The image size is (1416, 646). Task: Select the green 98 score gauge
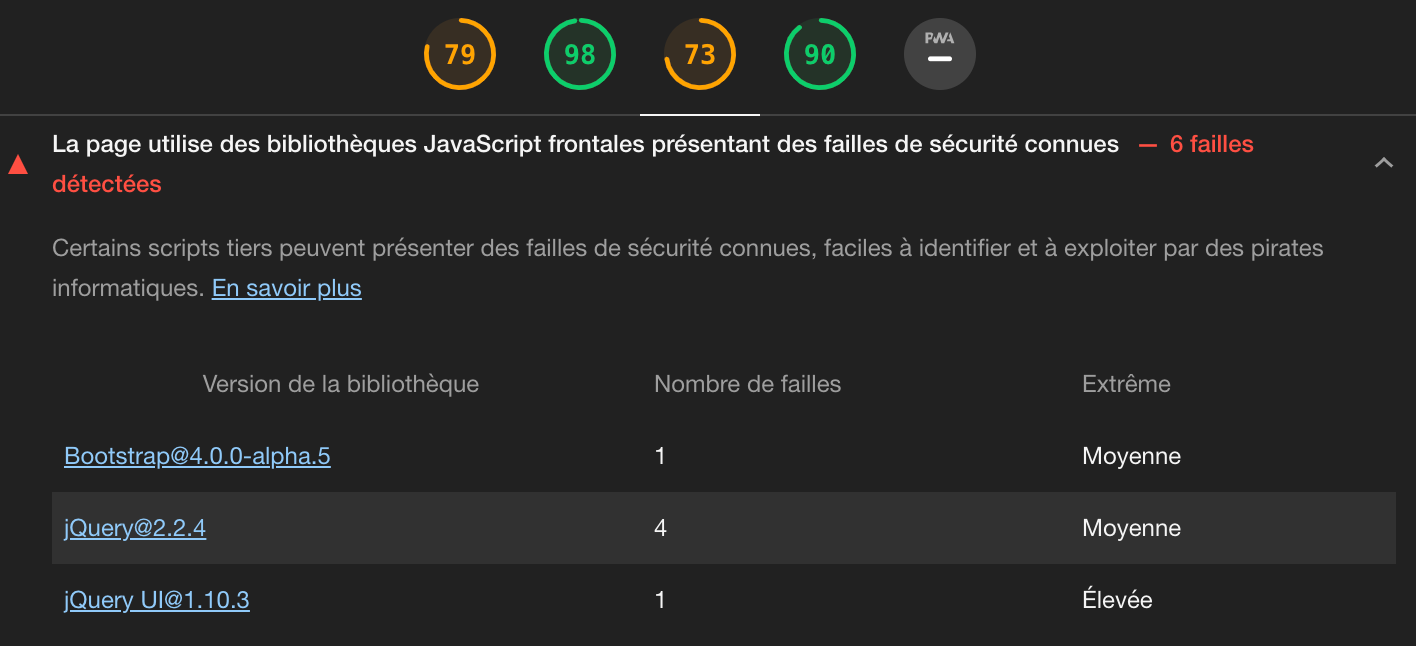click(x=580, y=54)
